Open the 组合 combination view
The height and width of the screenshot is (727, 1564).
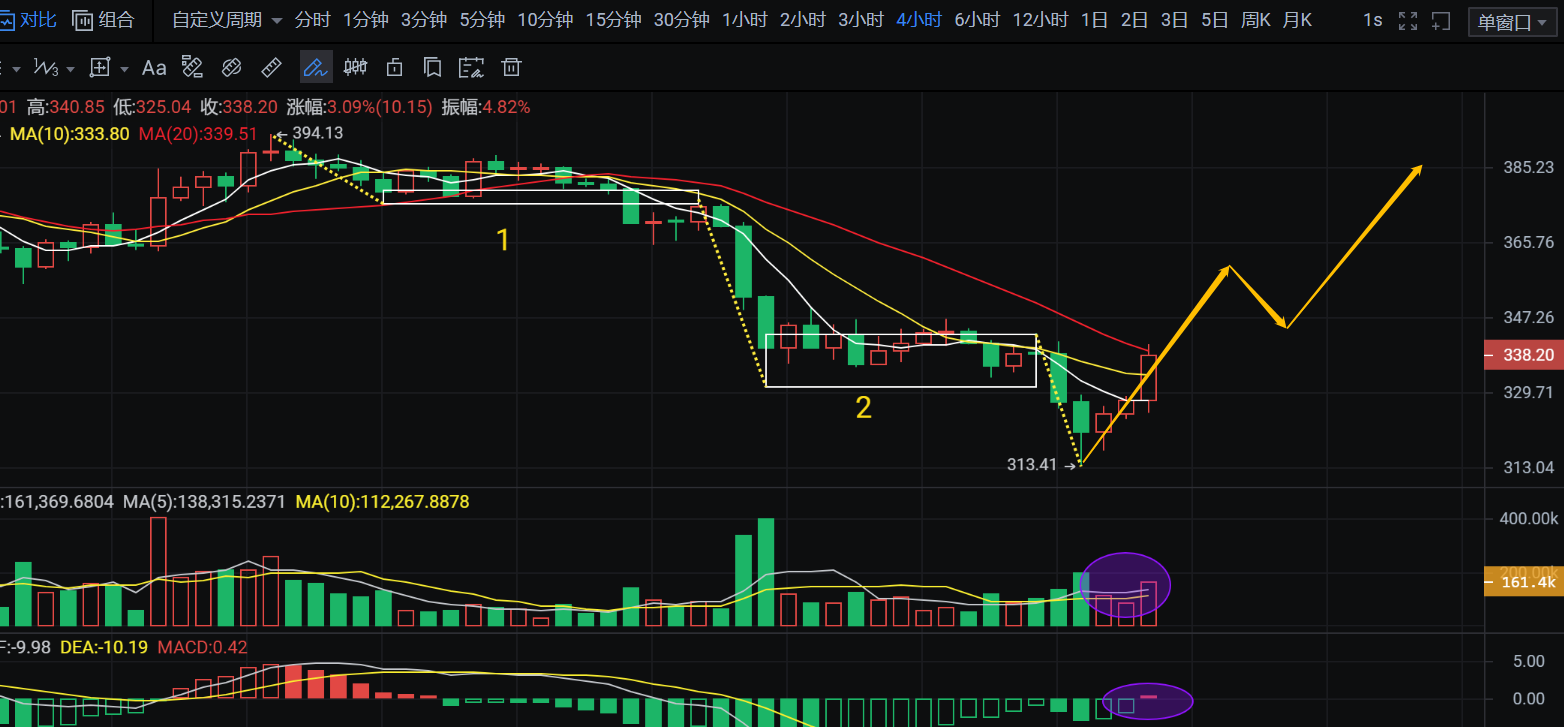pyautogui.click(x=104, y=20)
